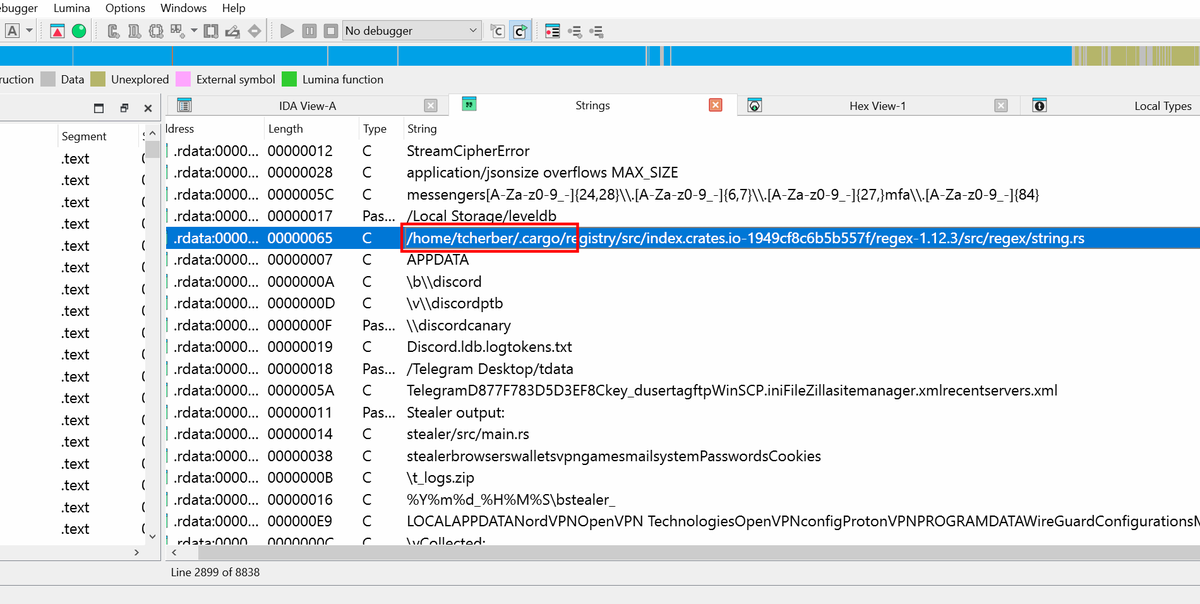Terminate the process with the stop button
This screenshot has height=604, width=1200.
[x=330, y=31]
